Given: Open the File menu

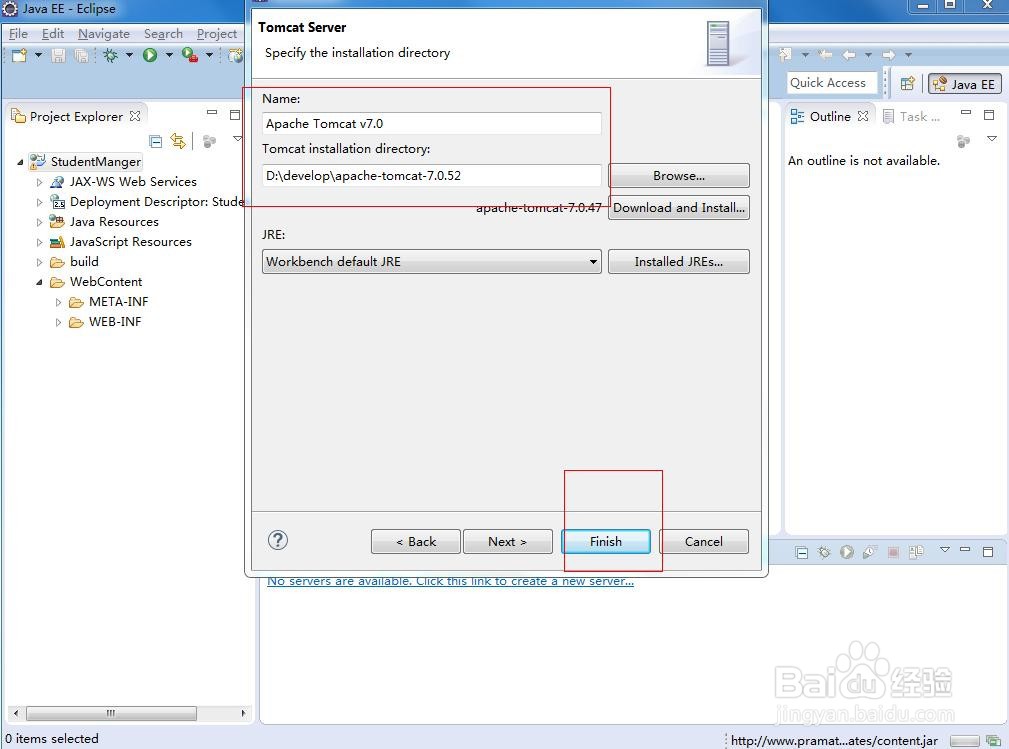Looking at the screenshot, I should click(x=18, y=33).
